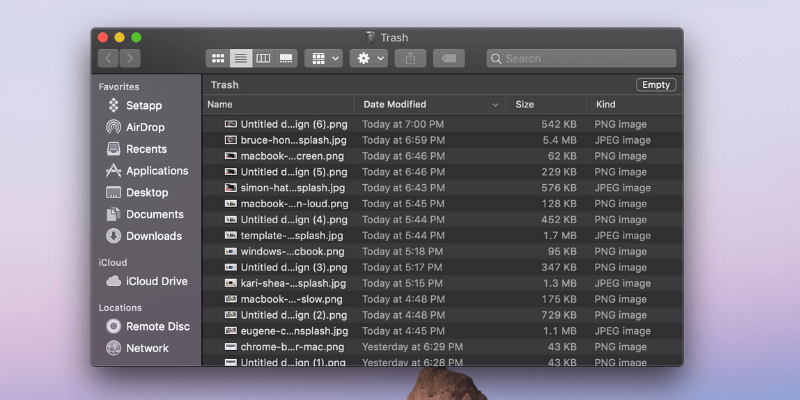Screen dimensions: 800x400
Task: Click thumbnail icon of kari-shea-...splash.jpg
Action: pyautogui.click(x=231, y=283)
